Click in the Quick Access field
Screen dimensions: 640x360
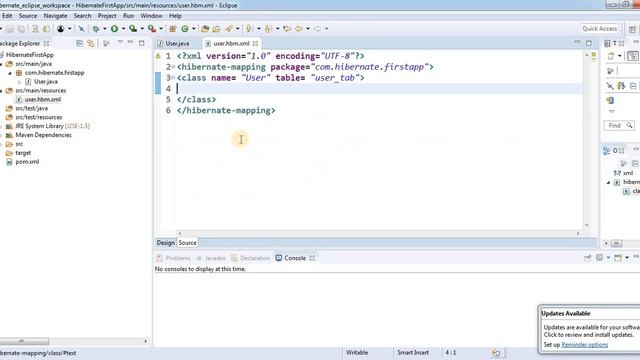point(600,29)
